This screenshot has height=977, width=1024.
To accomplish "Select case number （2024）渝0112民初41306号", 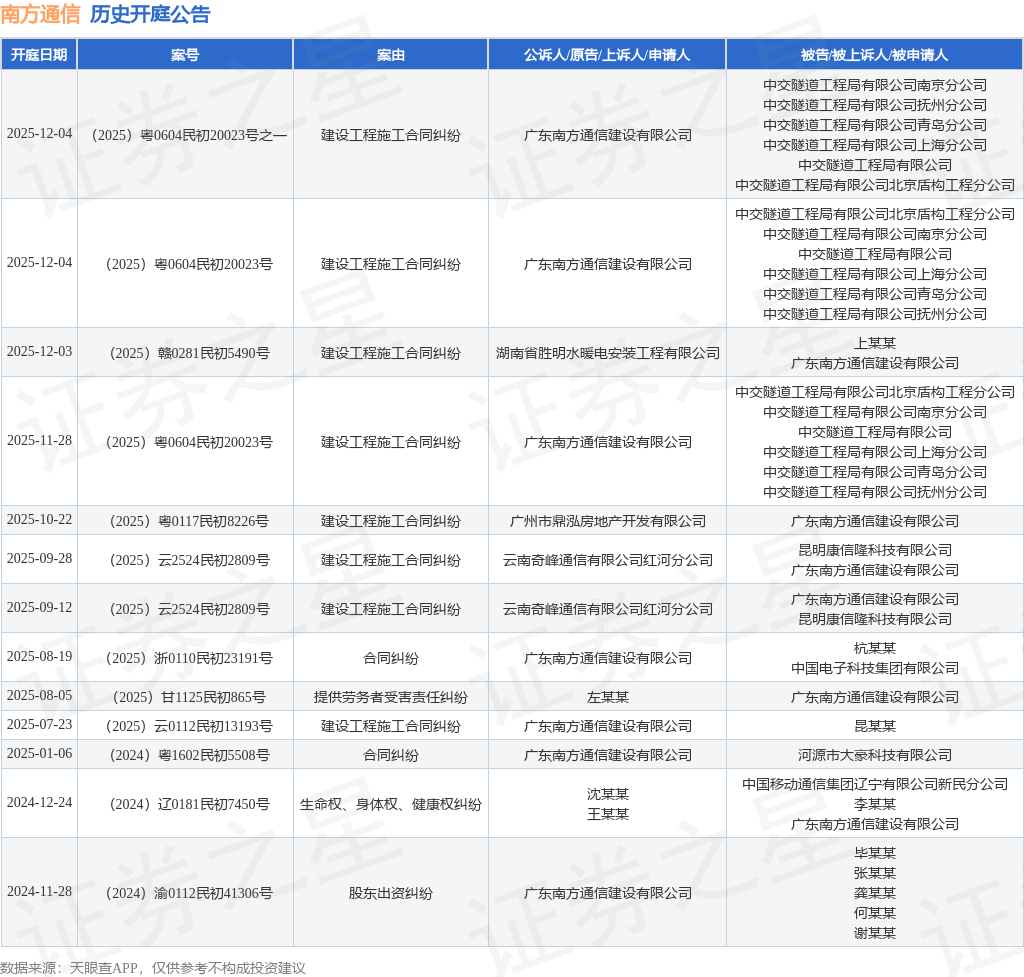I will [x=185, y=893].
